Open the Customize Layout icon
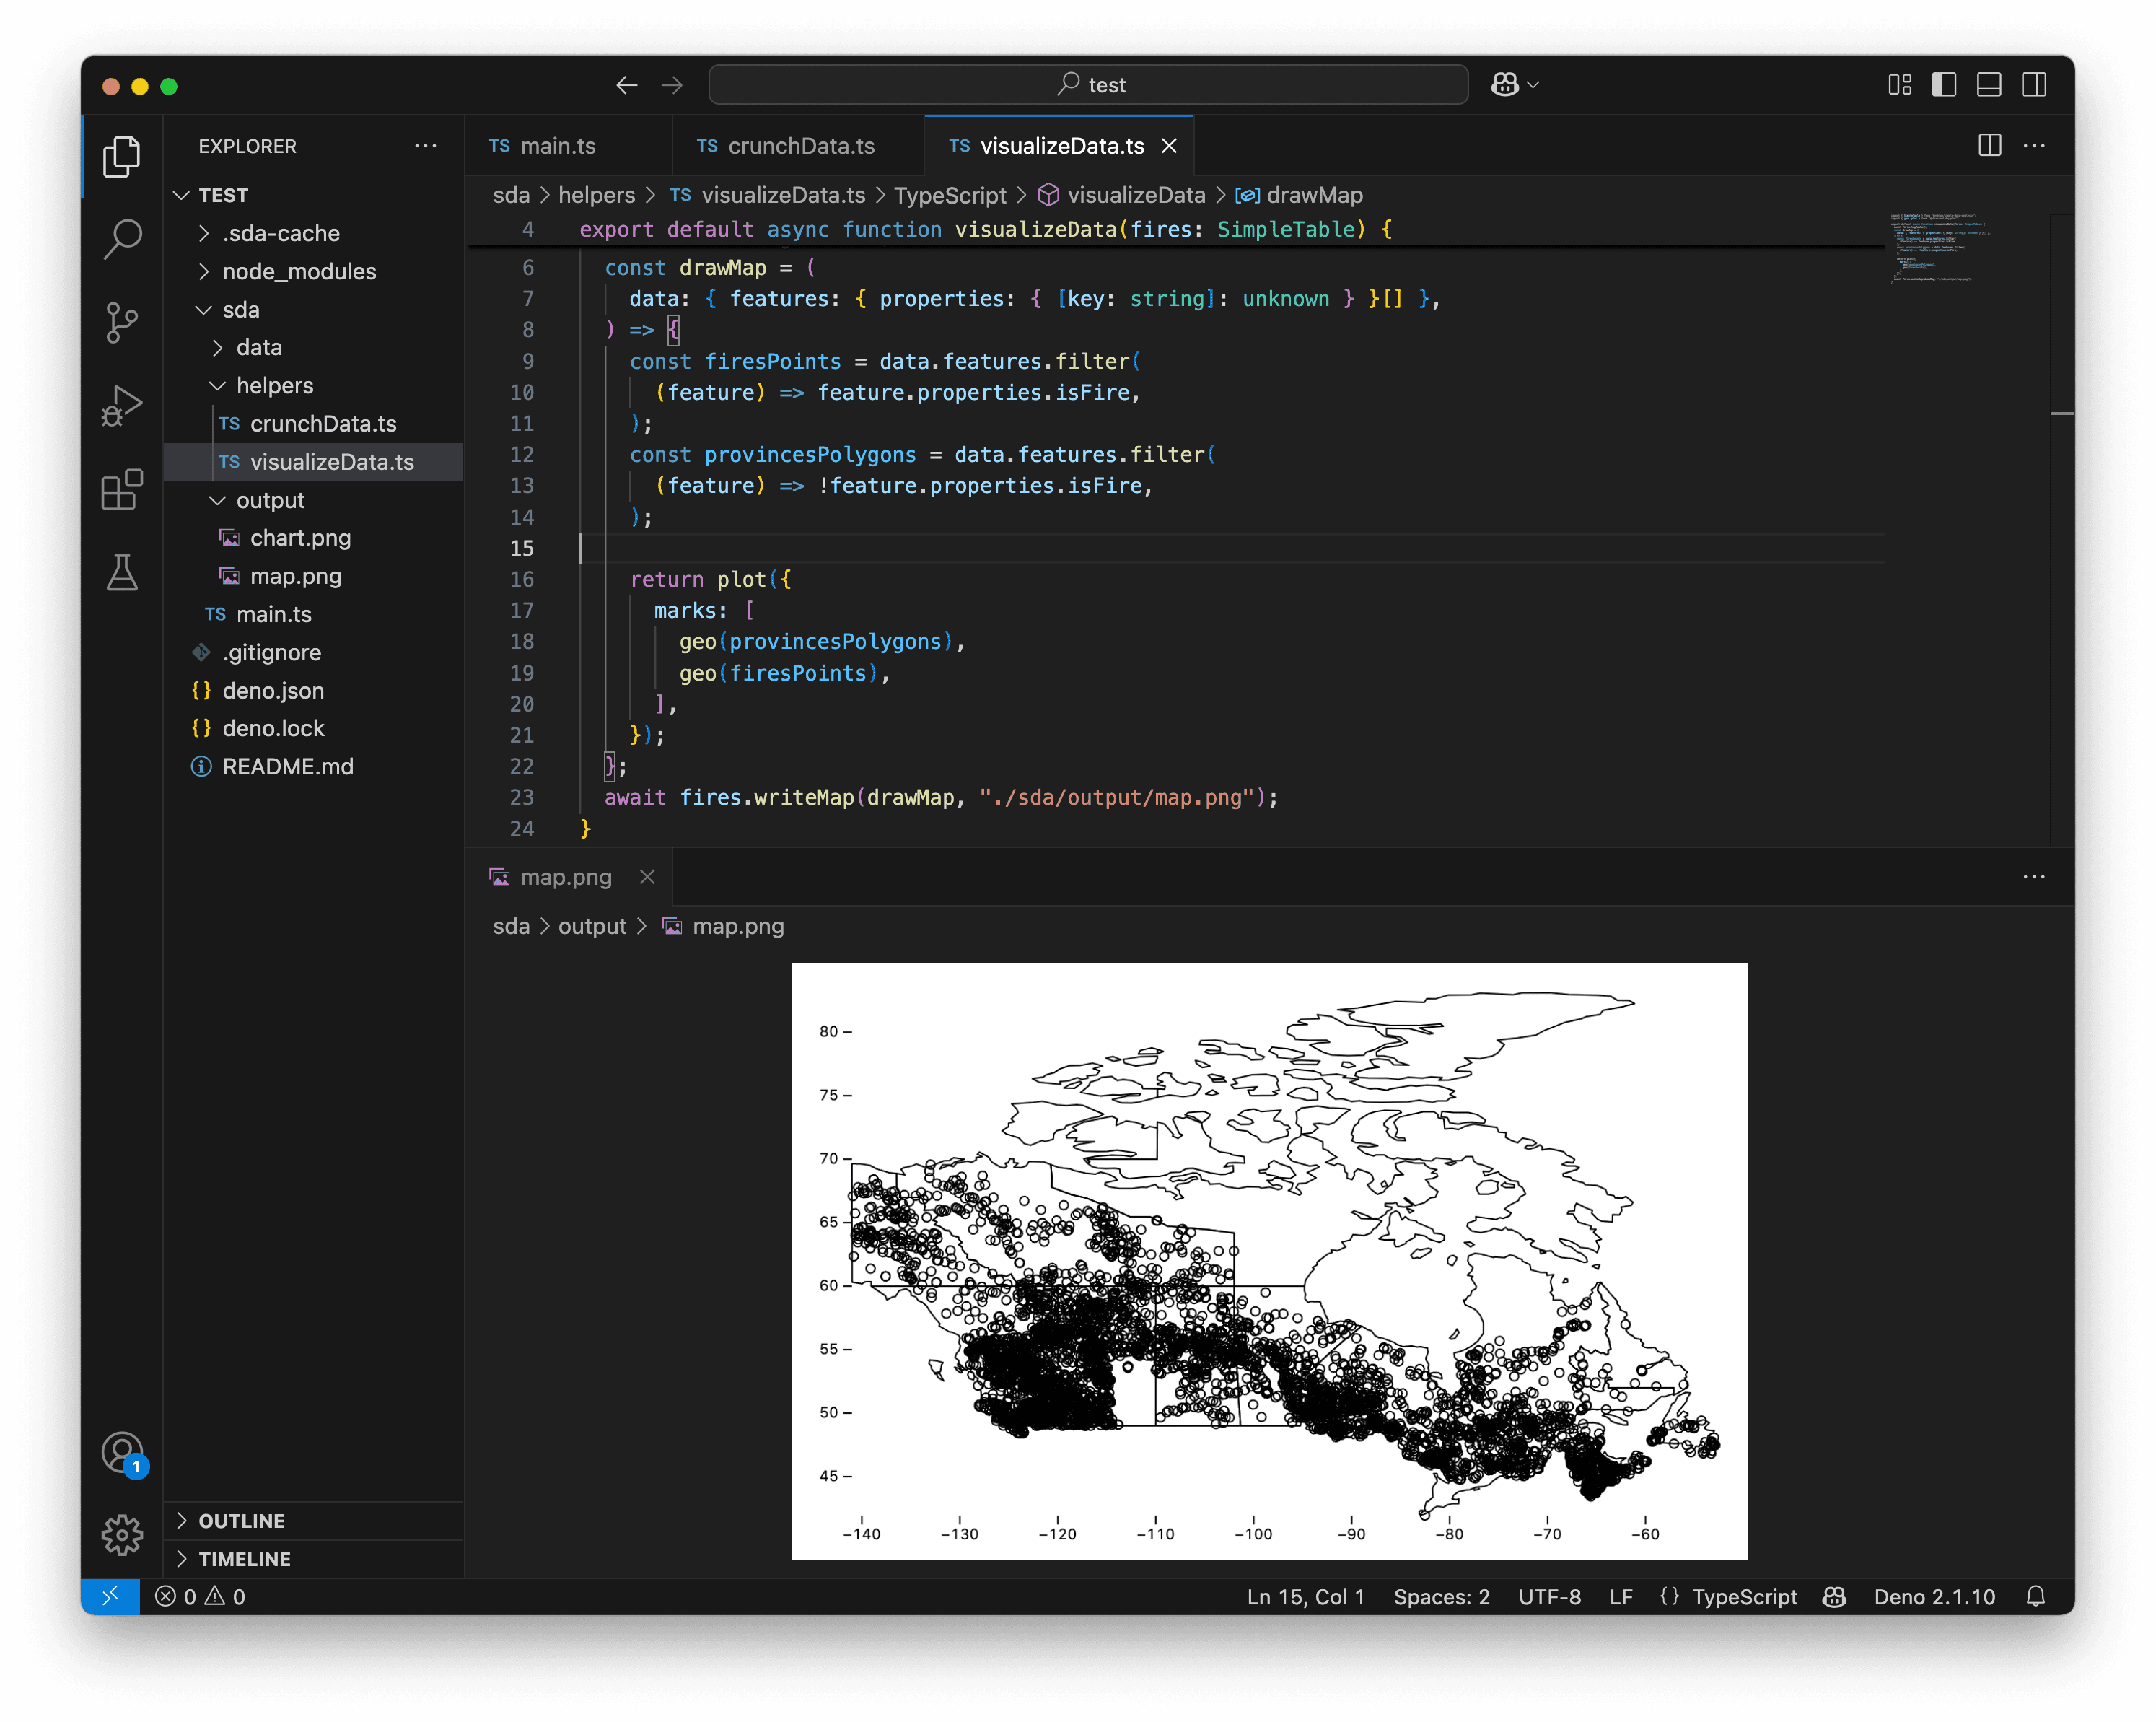This screenshot has width=2156, height=1722. tap(1899, 85)
